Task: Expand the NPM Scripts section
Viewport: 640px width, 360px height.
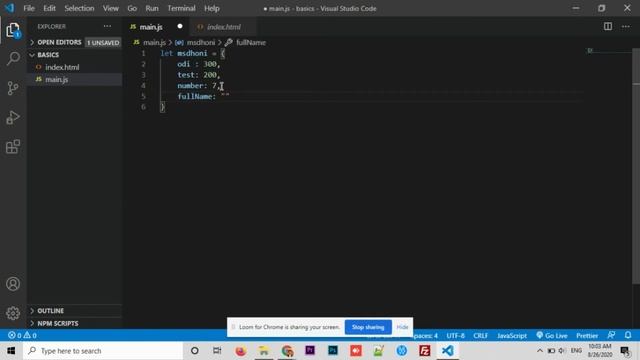Action: [75, 323]
